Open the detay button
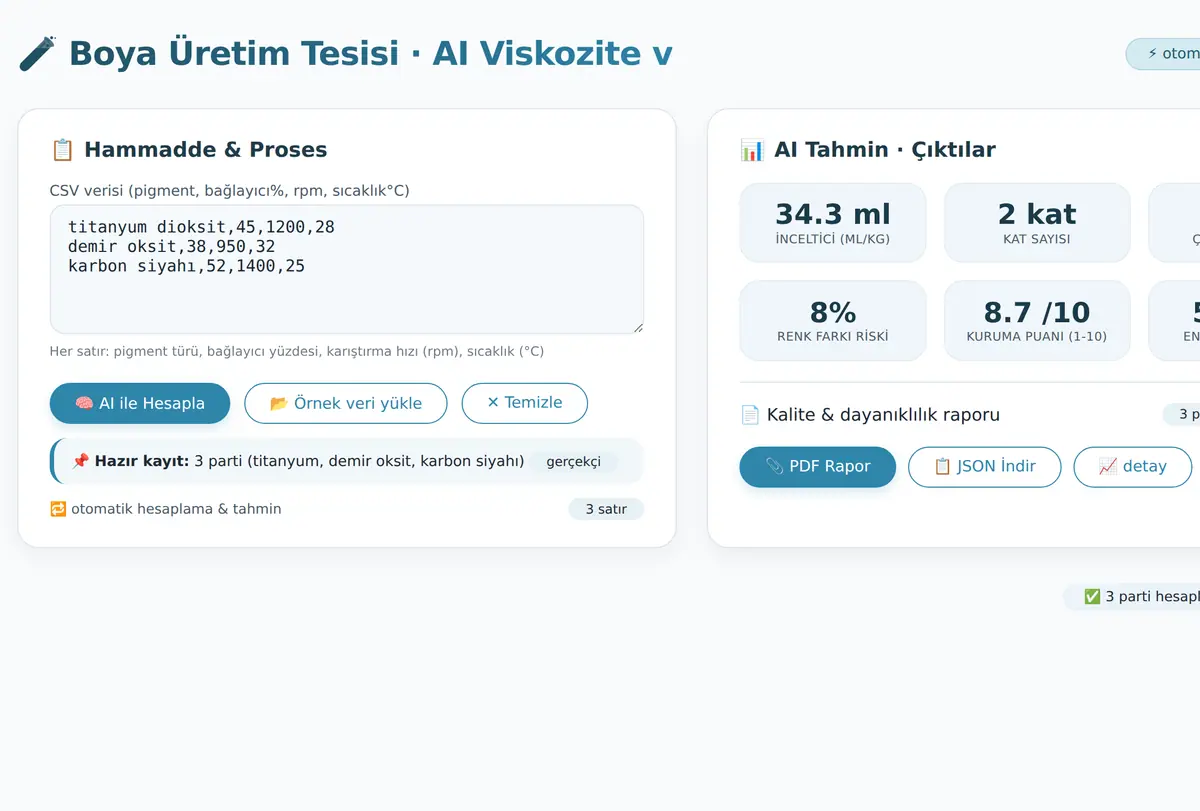The width and height of the screenshot is (1200, 811). 1133,466
